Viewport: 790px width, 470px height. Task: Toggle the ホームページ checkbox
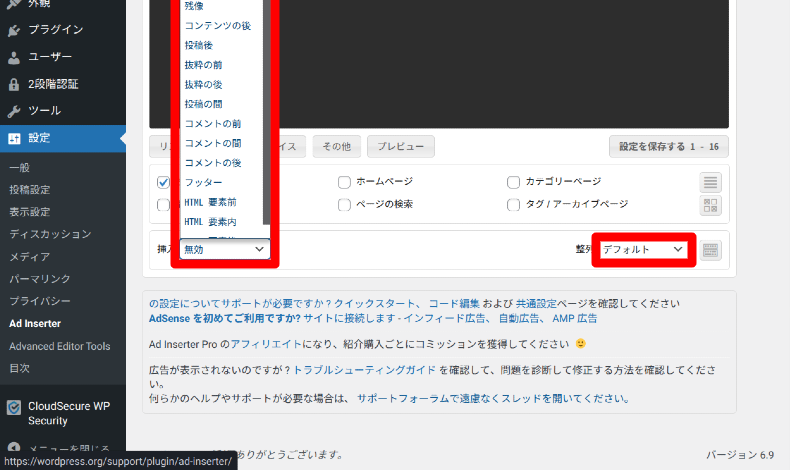pos(344,182)
